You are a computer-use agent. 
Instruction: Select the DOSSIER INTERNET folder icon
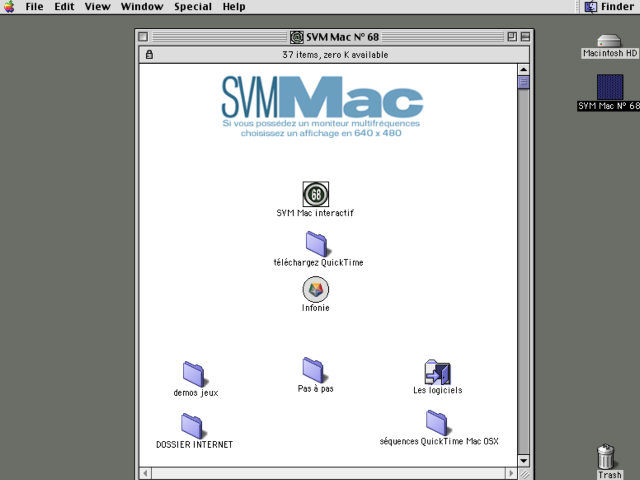coord(192,426)
